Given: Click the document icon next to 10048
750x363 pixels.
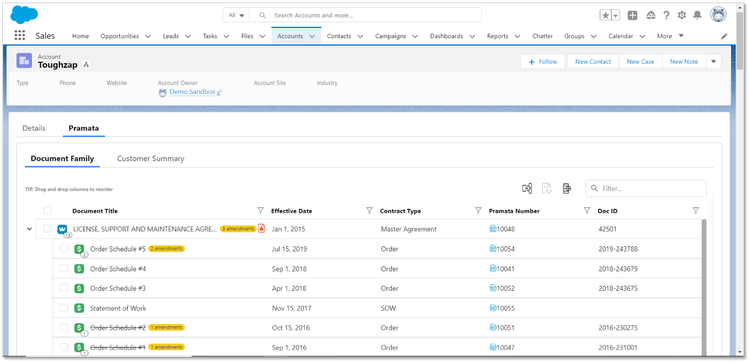Looking at the screenshot, I should [493, 229].
